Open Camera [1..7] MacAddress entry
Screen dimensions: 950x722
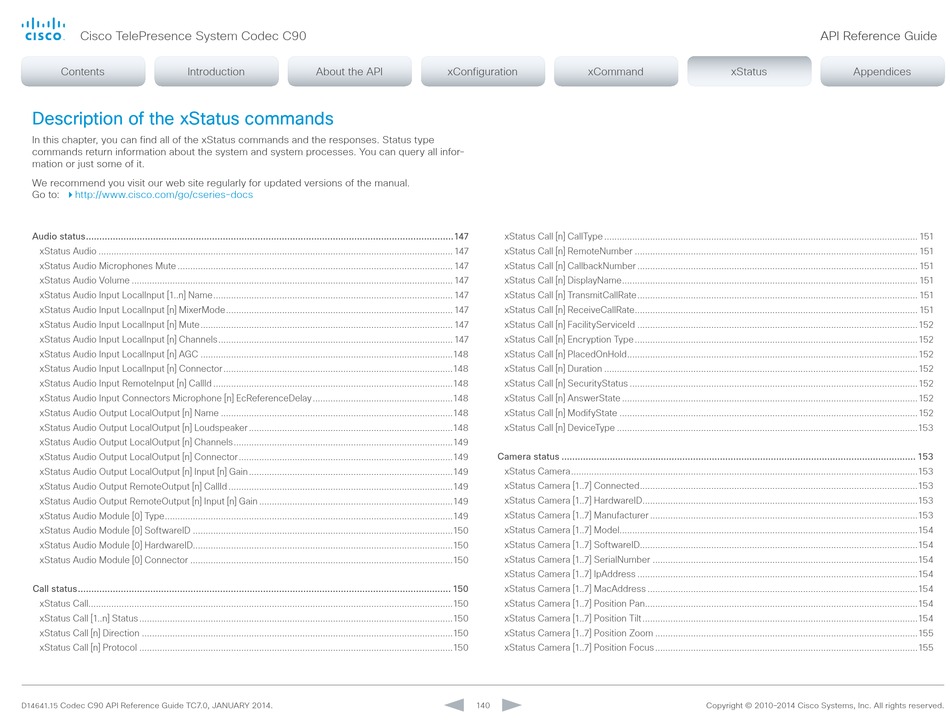click(x=719, y=589)
